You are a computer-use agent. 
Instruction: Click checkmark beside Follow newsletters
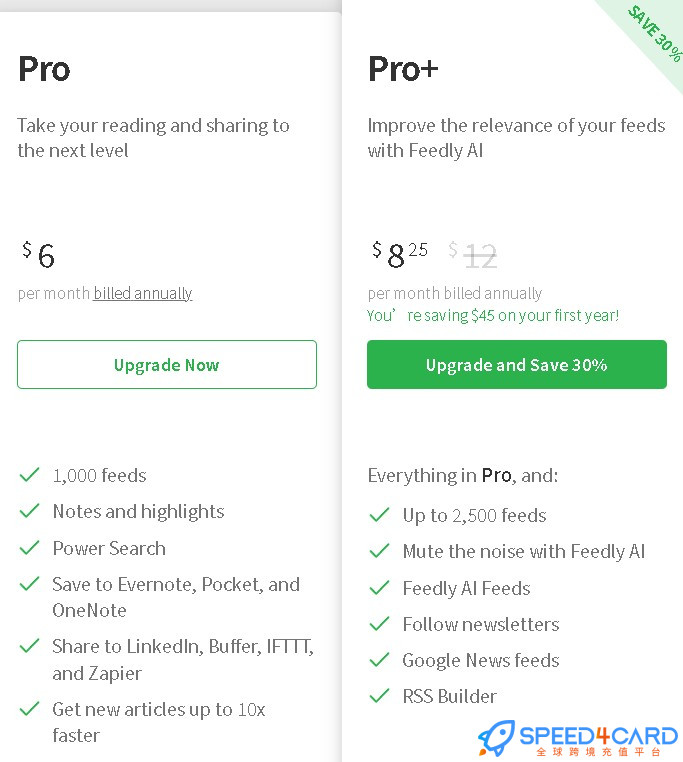click(x=379, y=623)
